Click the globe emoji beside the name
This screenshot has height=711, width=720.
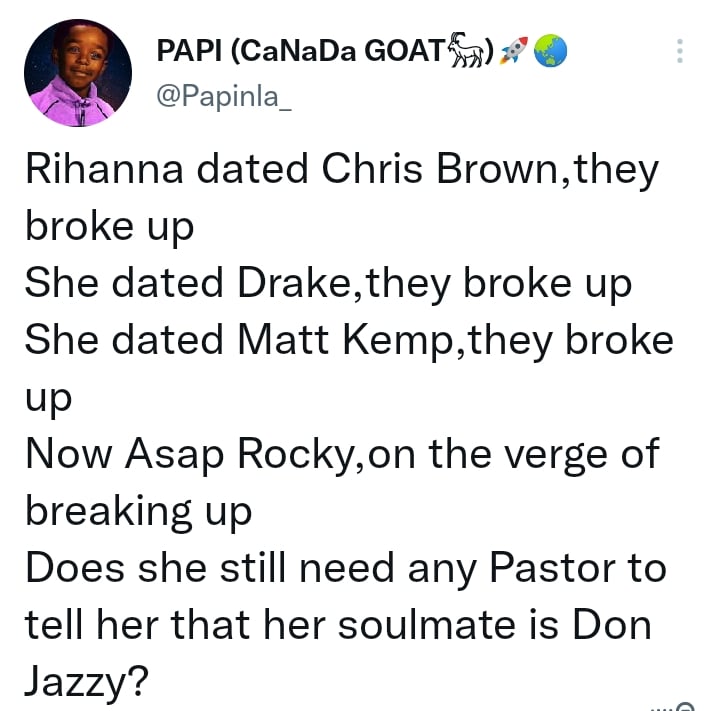(x=550, y=51)
